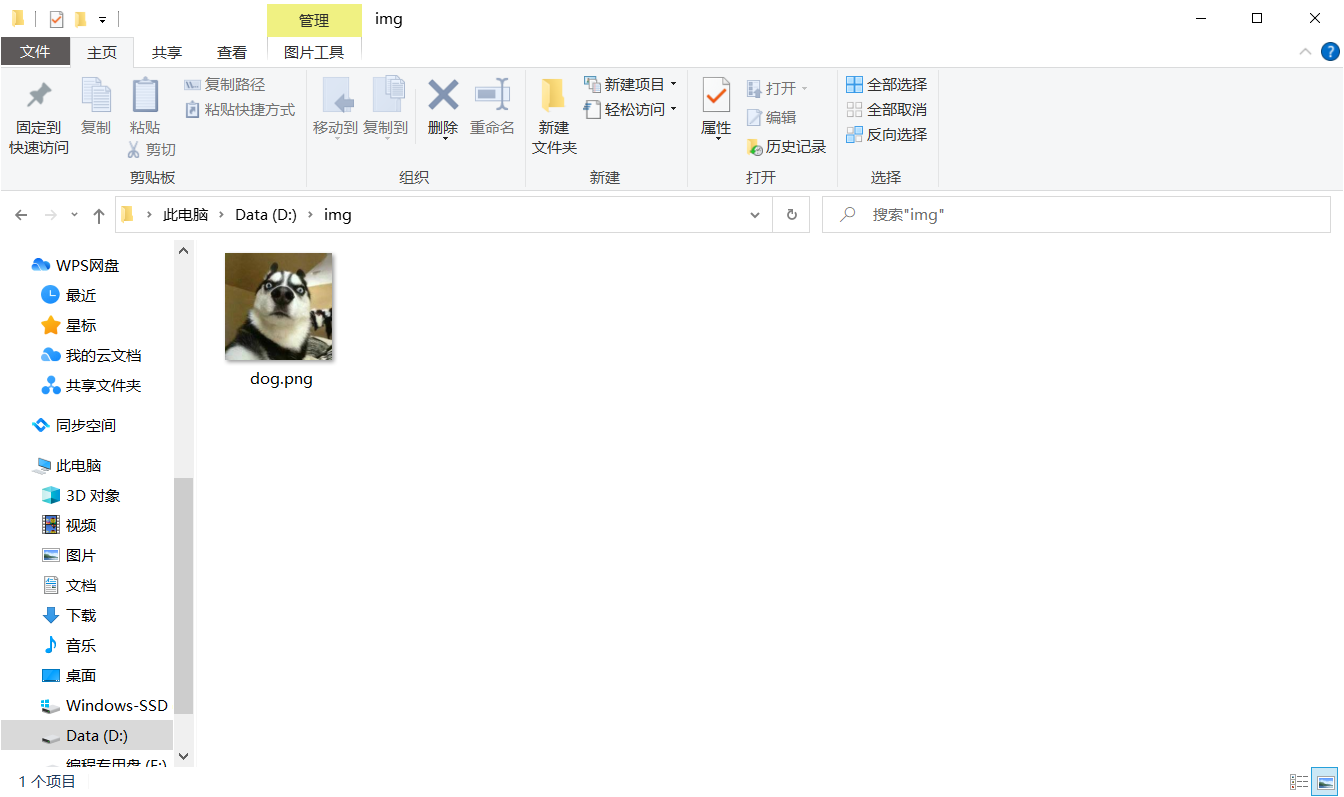The image size is (1344, 797).
Task: Switch to the 主页 home tab
Action: click(x=102, y=53)
